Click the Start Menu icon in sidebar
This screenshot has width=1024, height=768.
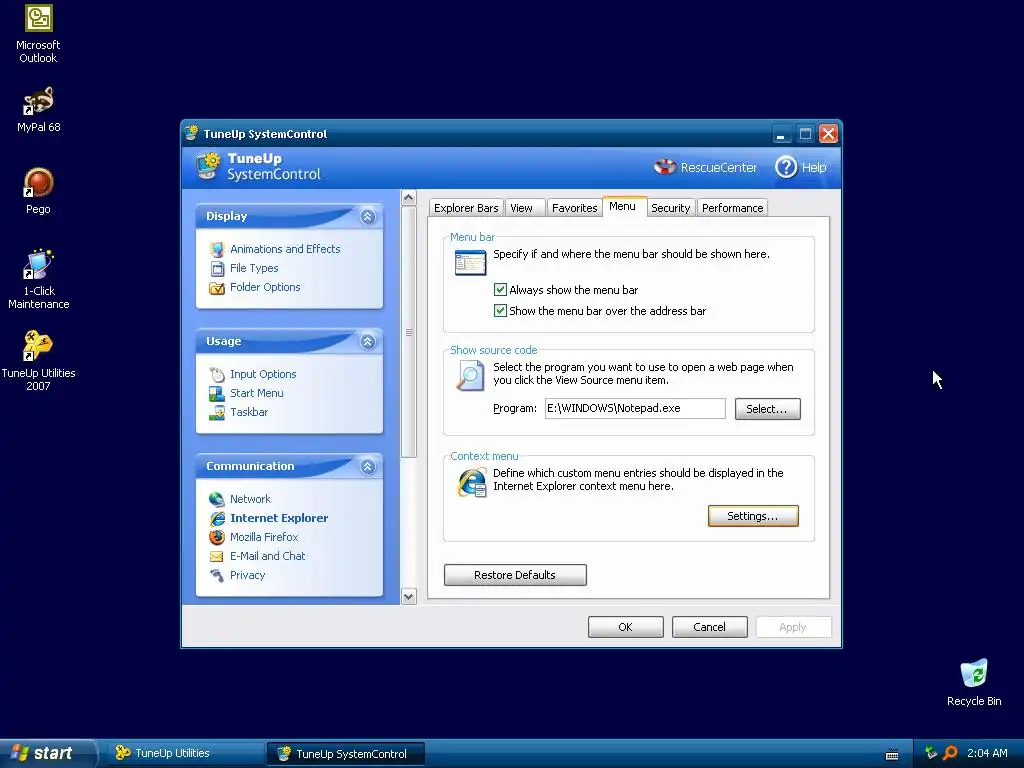pos(217,393)
